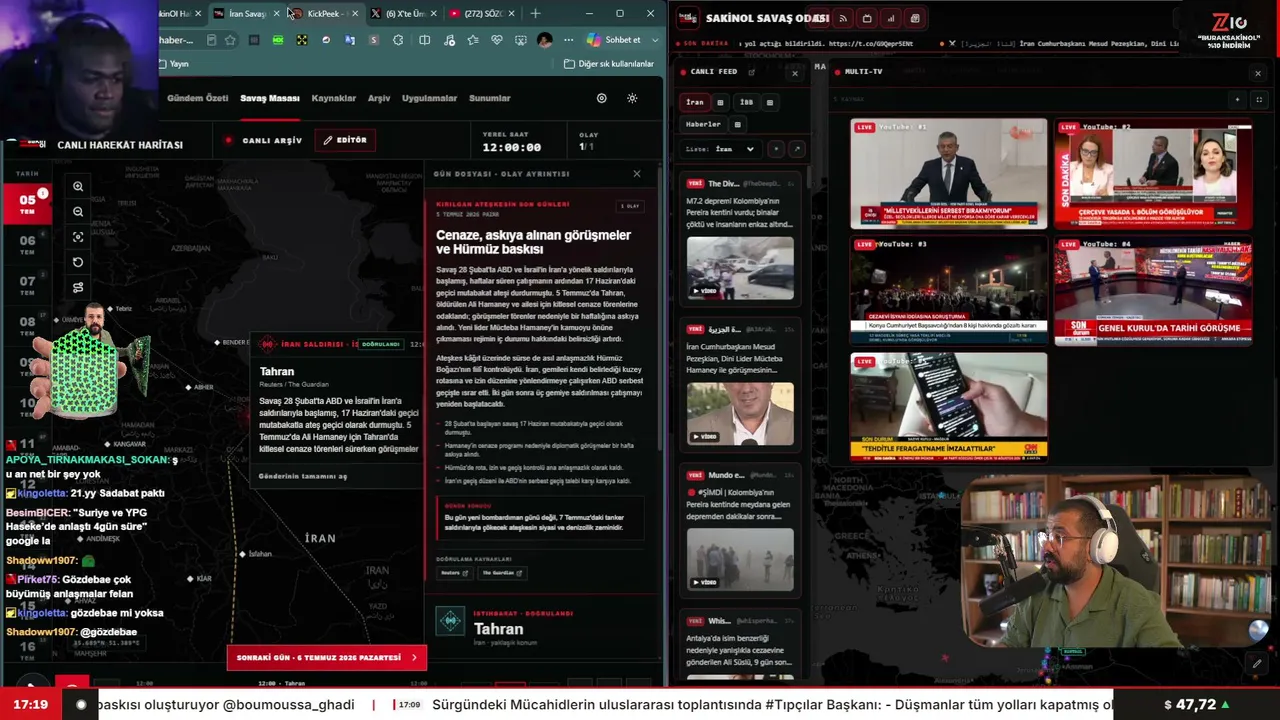
Task: Open the browser favorites list icon
Action: point(472,40)
